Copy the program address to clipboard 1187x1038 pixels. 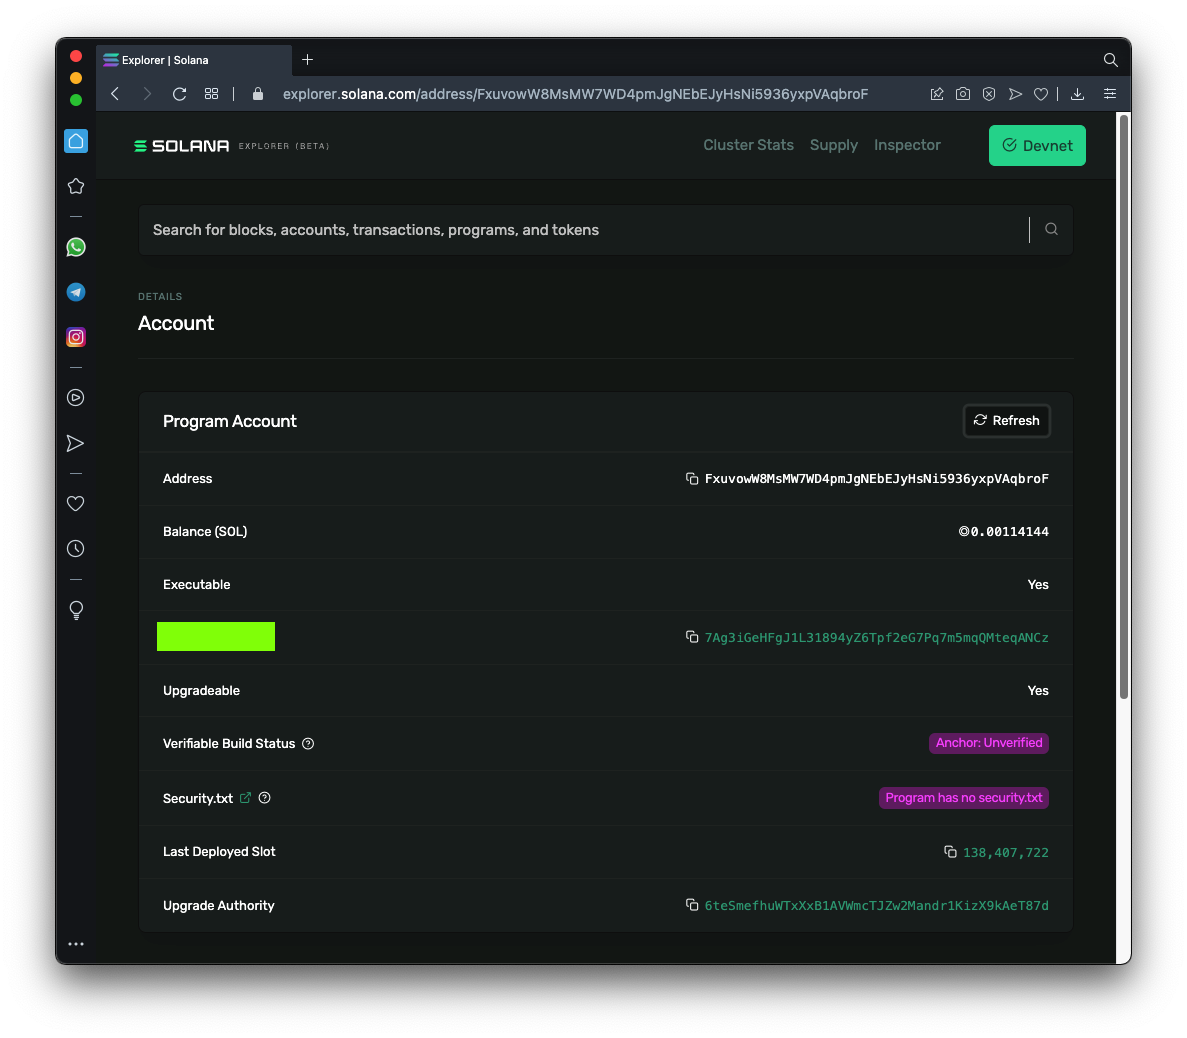tap(692, 479)
